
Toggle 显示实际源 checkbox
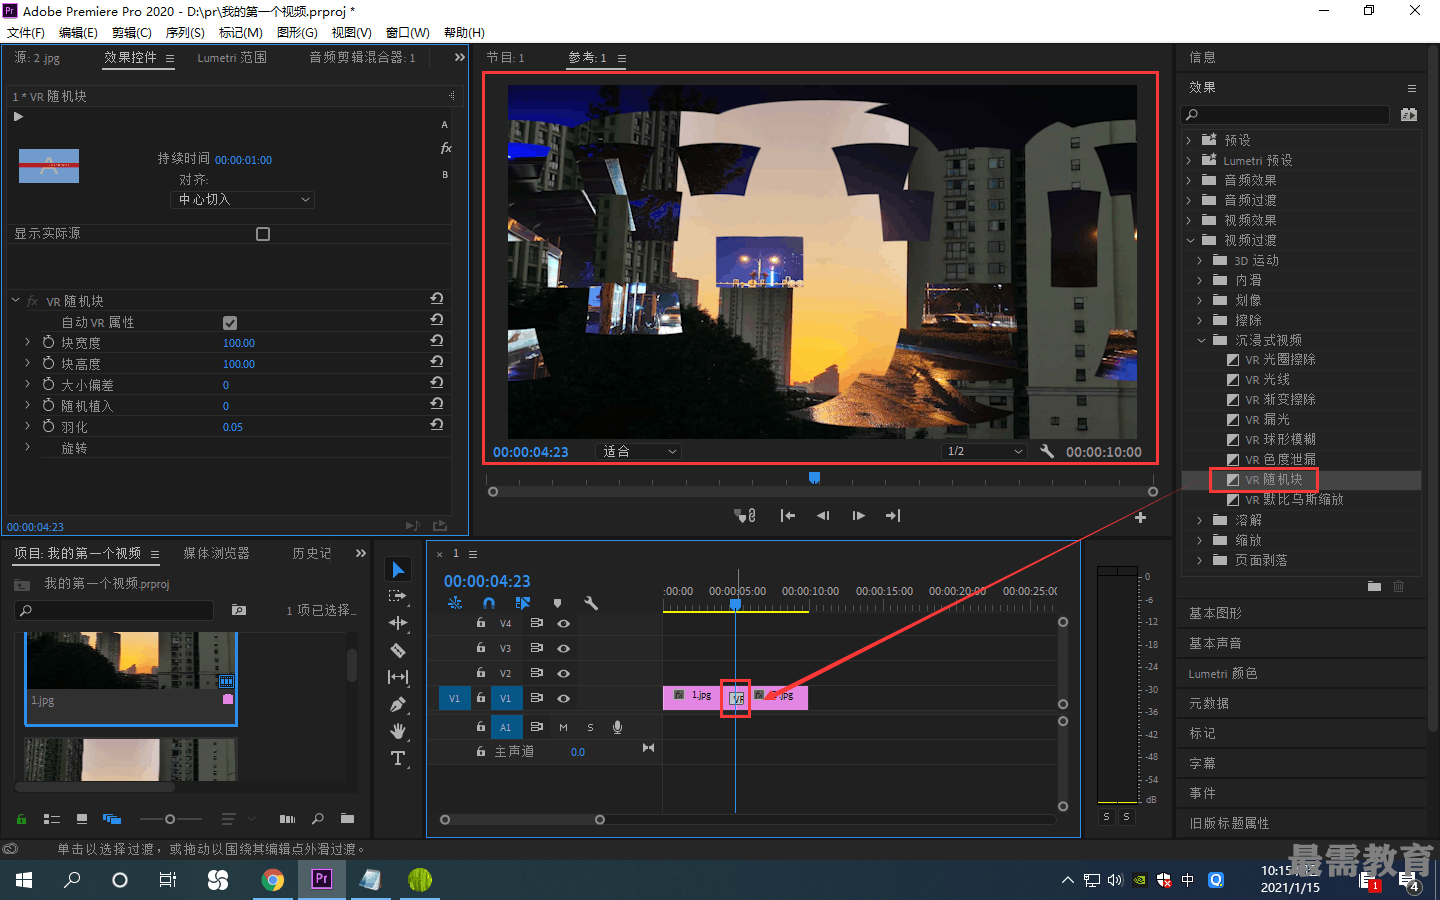pyautogui.click(x=263, y=234)
